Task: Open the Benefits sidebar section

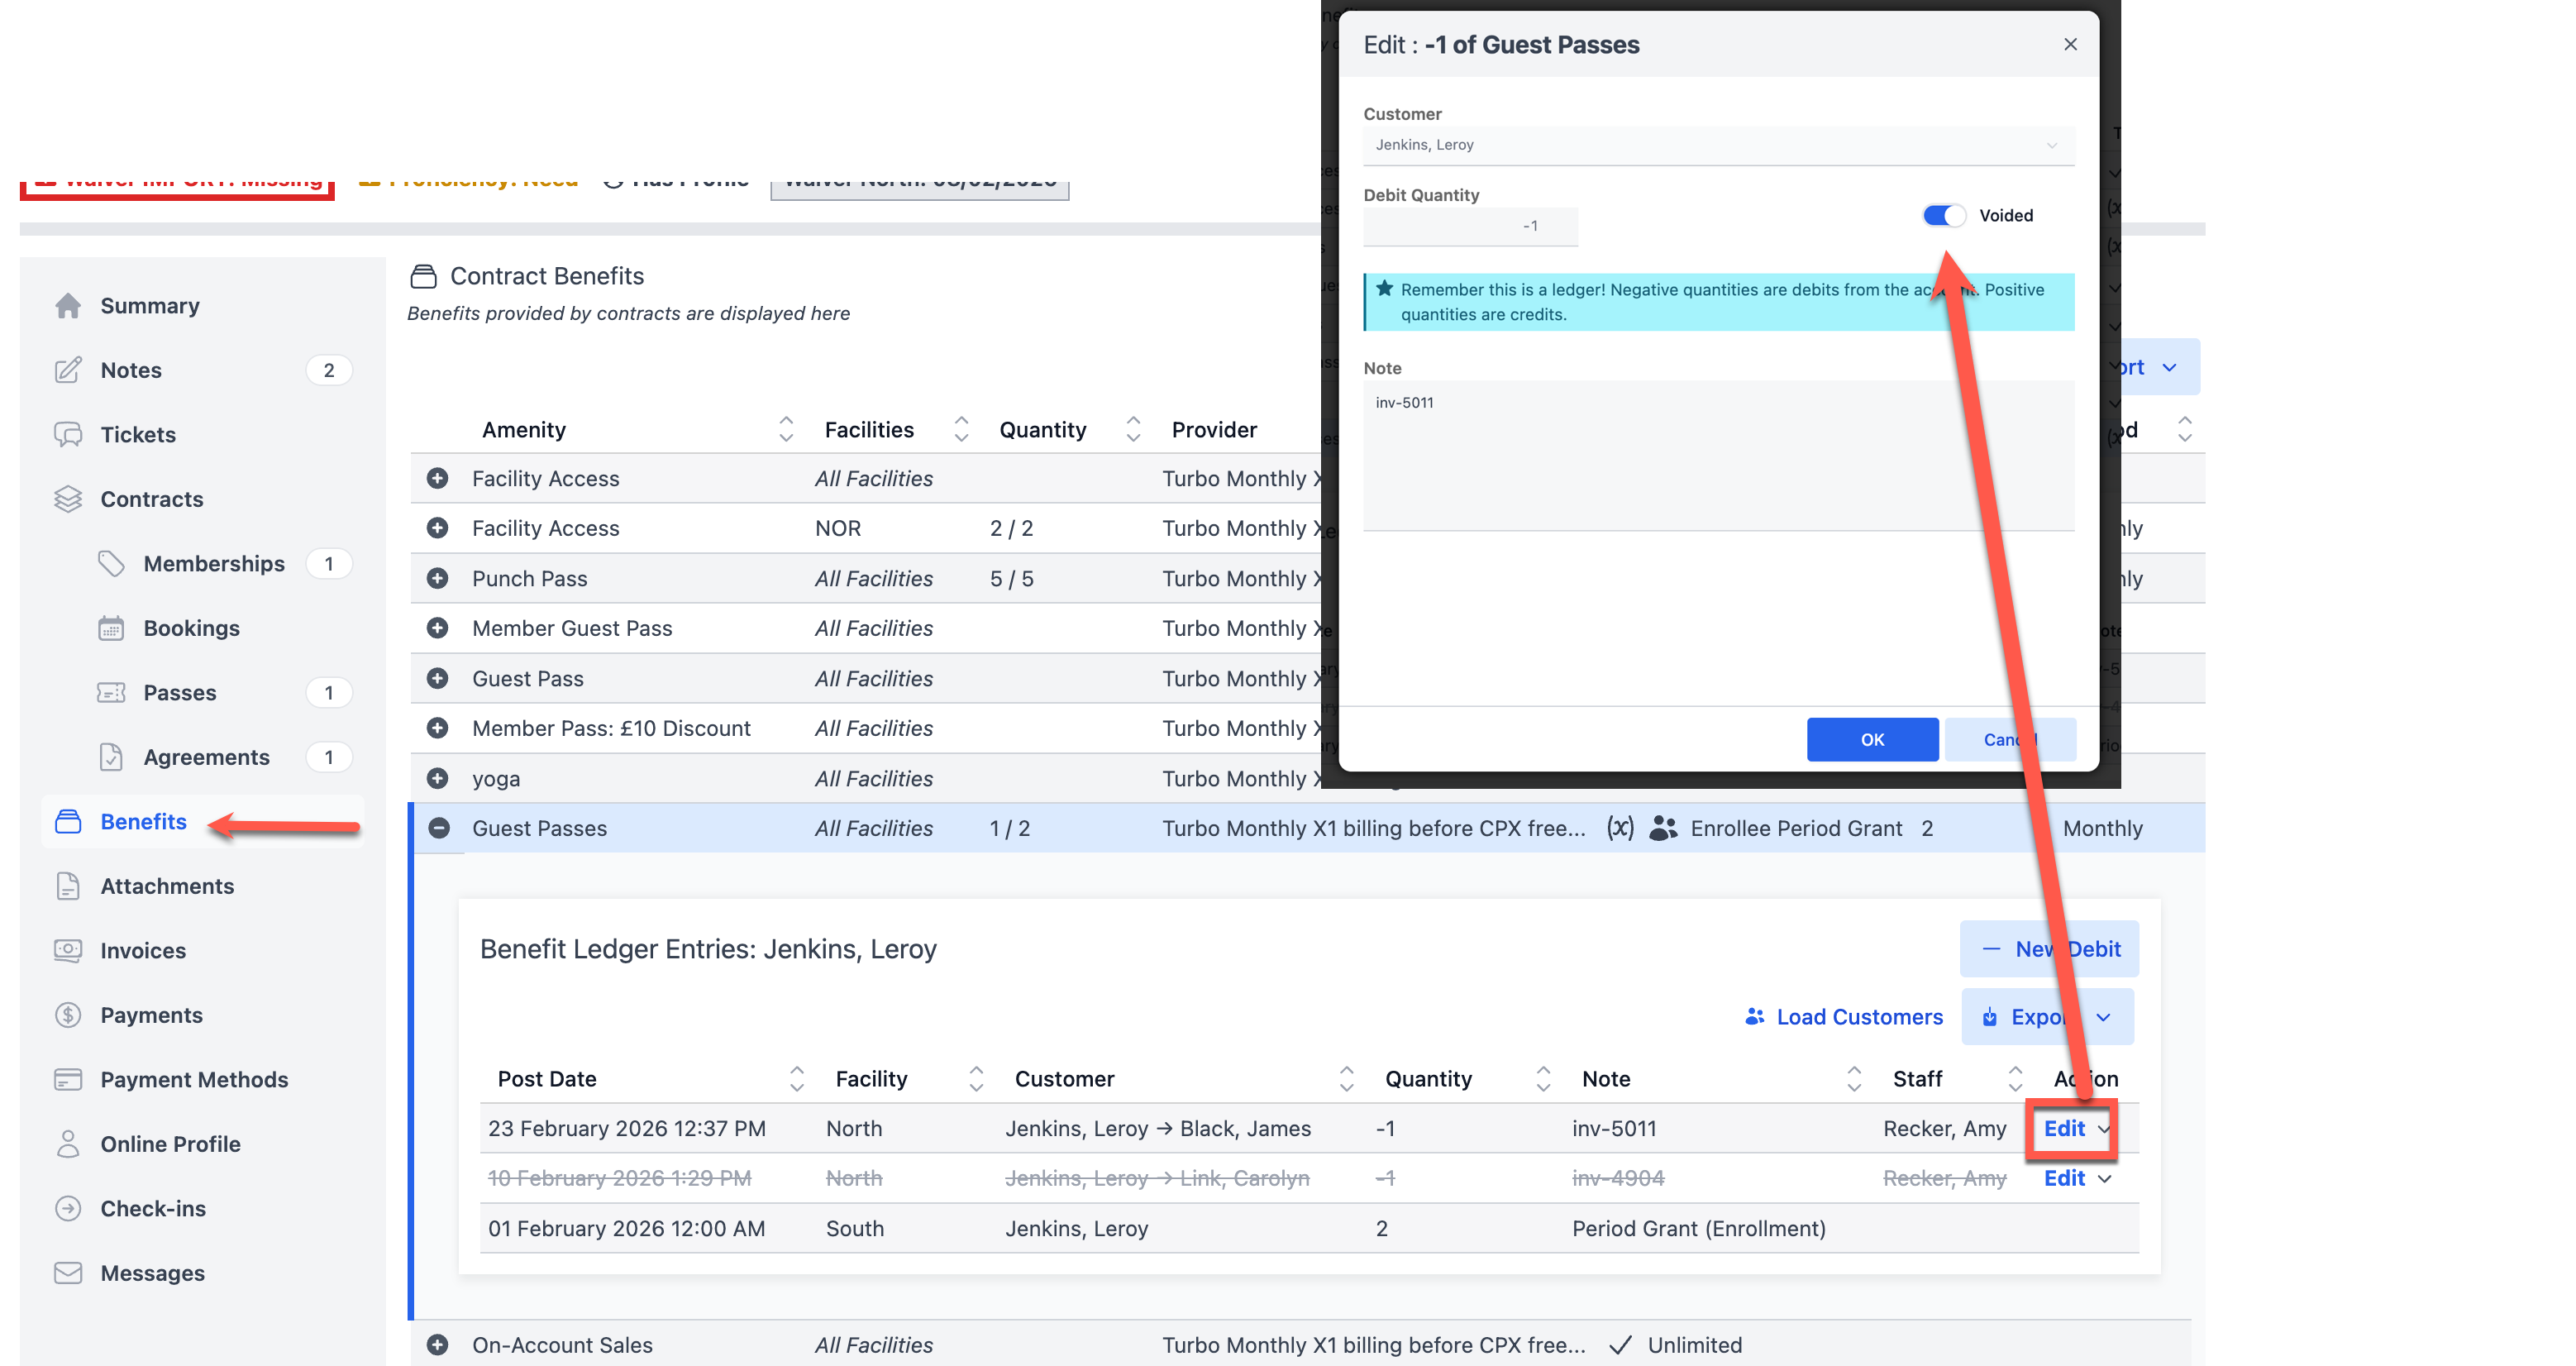Action: point(144,822)
